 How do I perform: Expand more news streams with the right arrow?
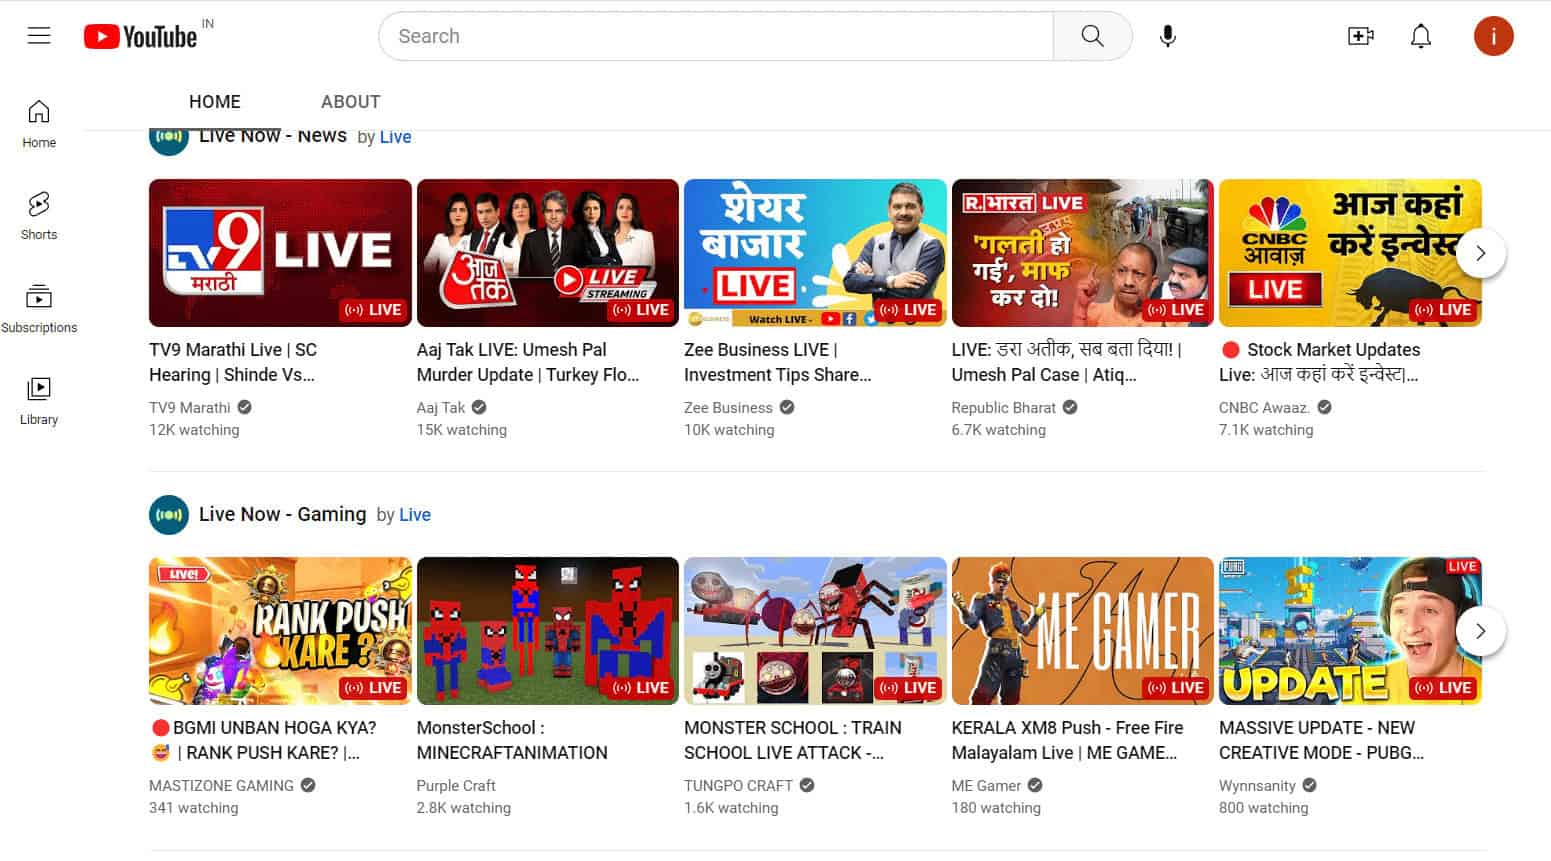click(1481, 253)
